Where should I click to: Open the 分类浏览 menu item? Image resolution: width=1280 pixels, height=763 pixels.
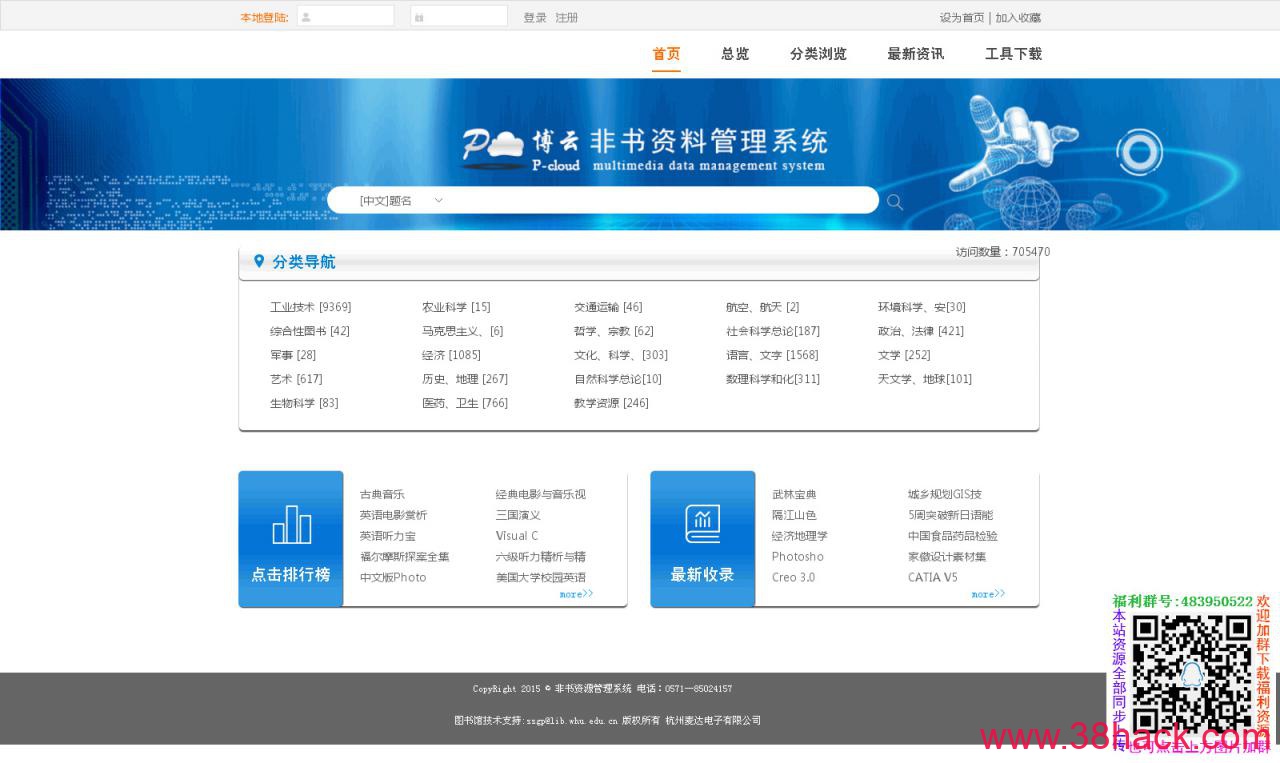pos(818,54)
